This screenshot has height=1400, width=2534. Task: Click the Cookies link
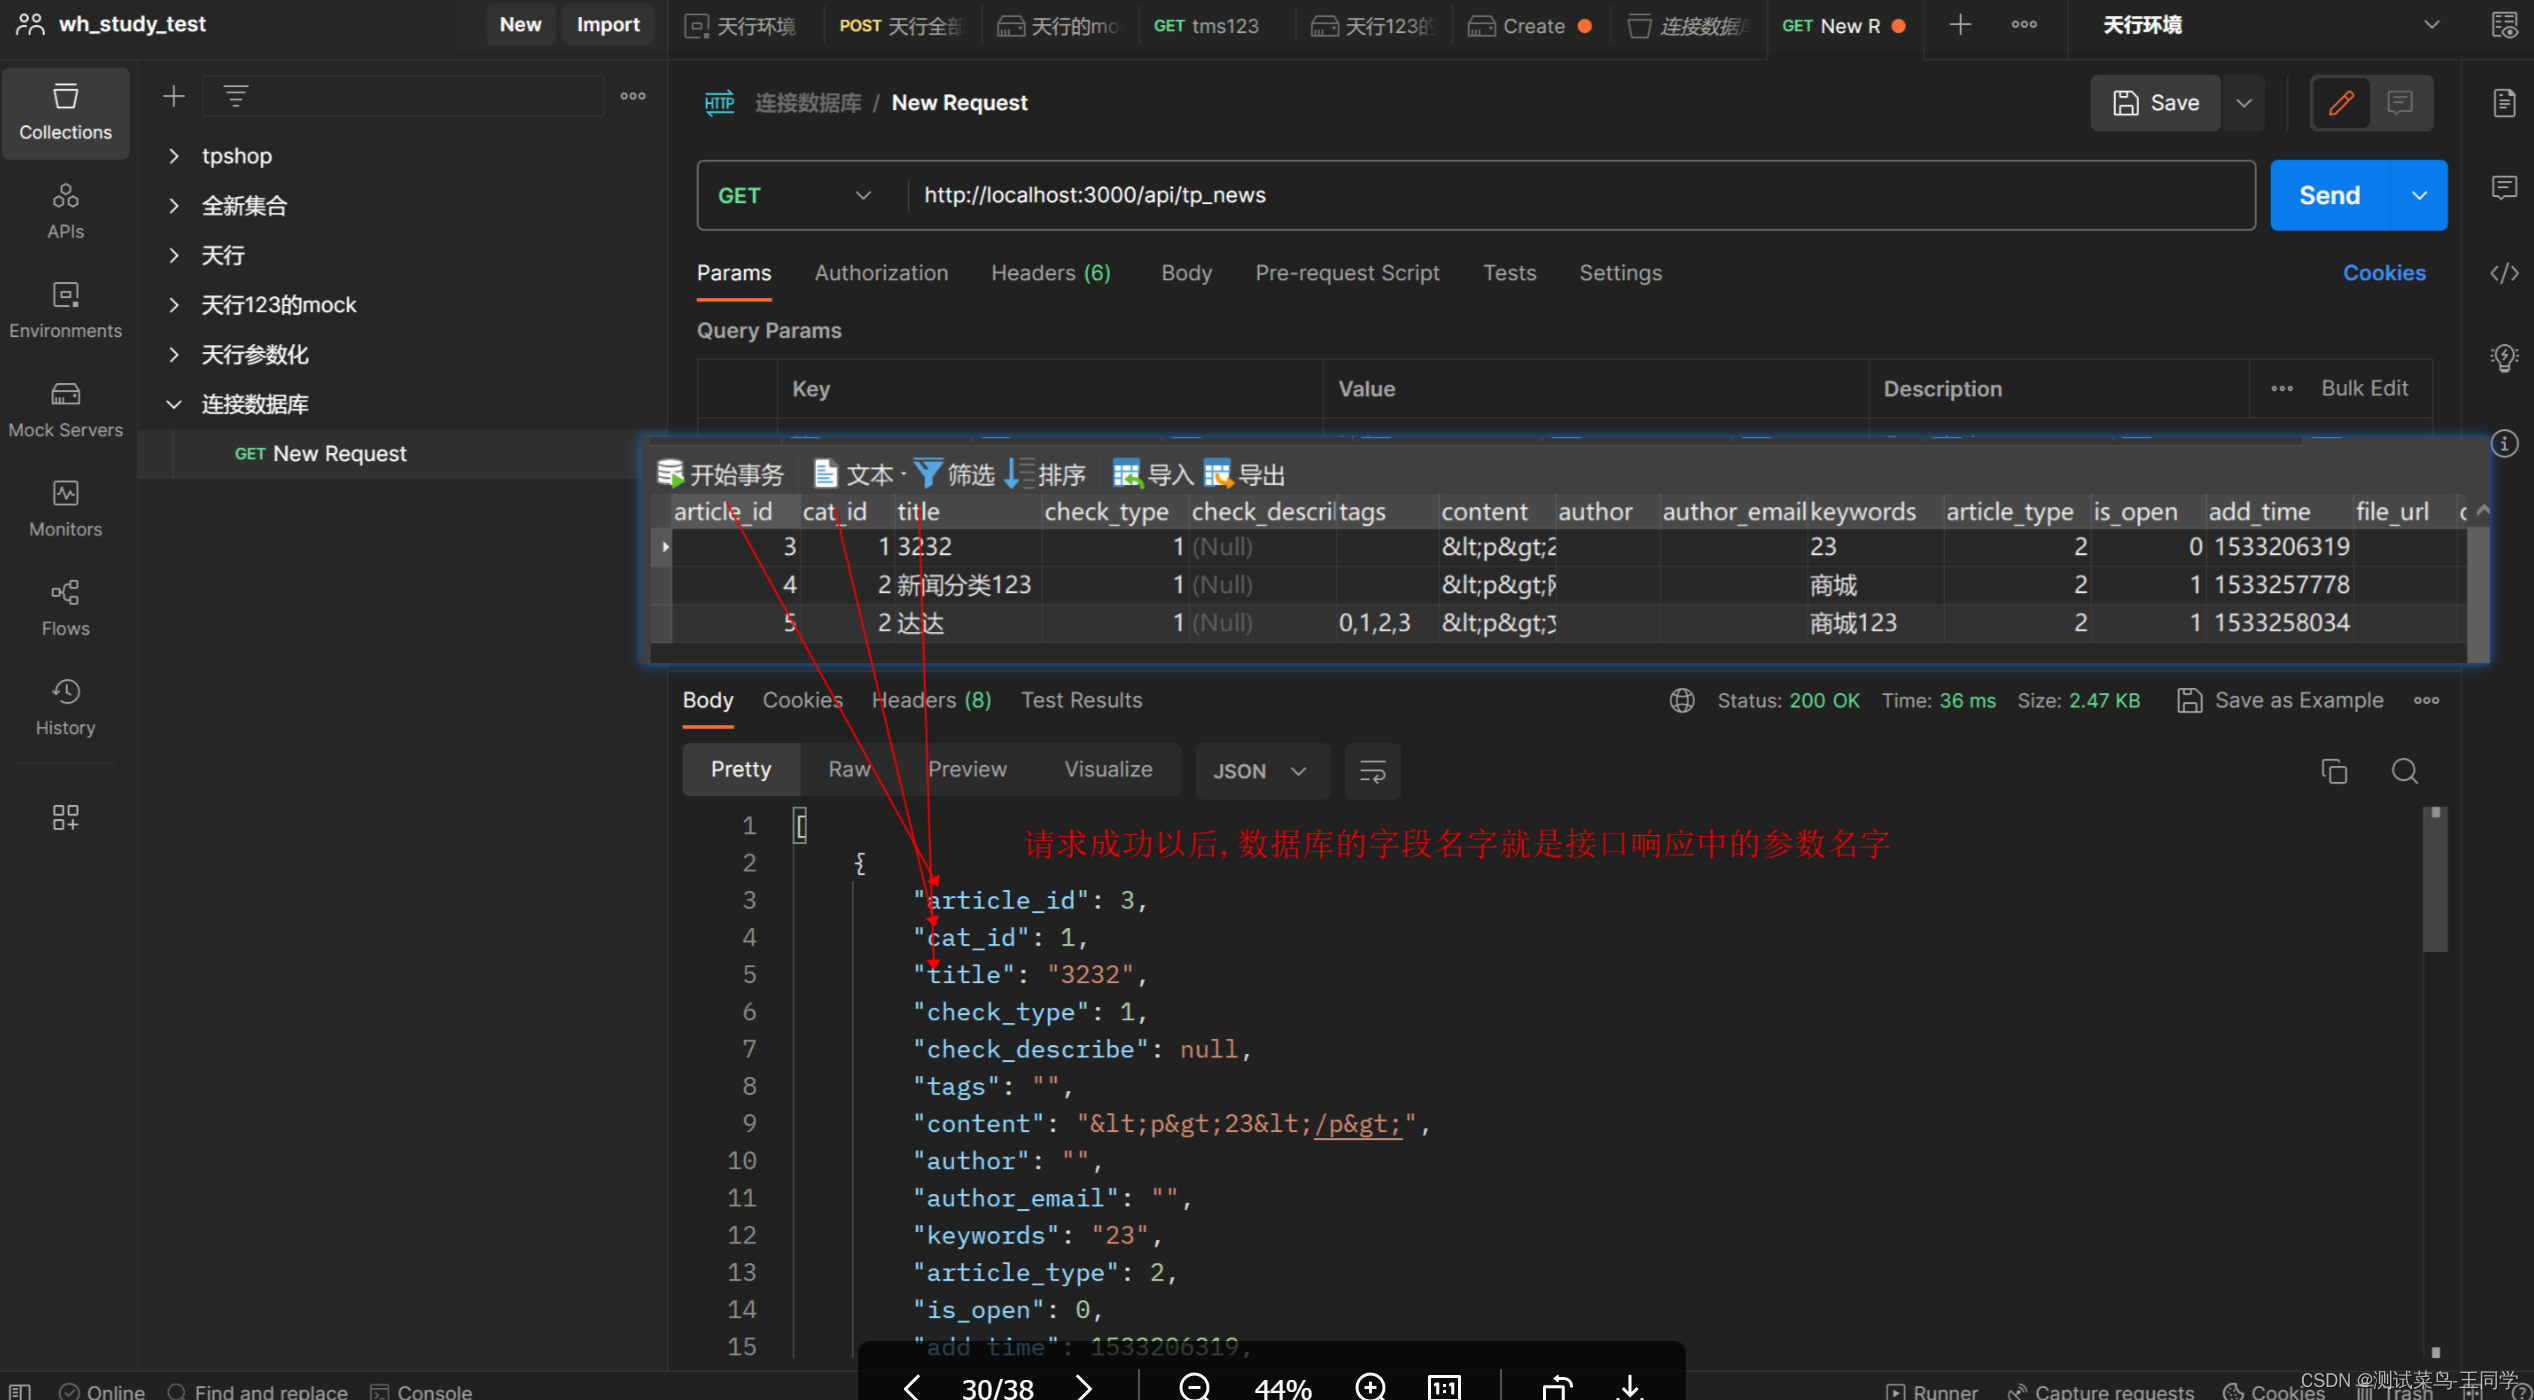2384,273
